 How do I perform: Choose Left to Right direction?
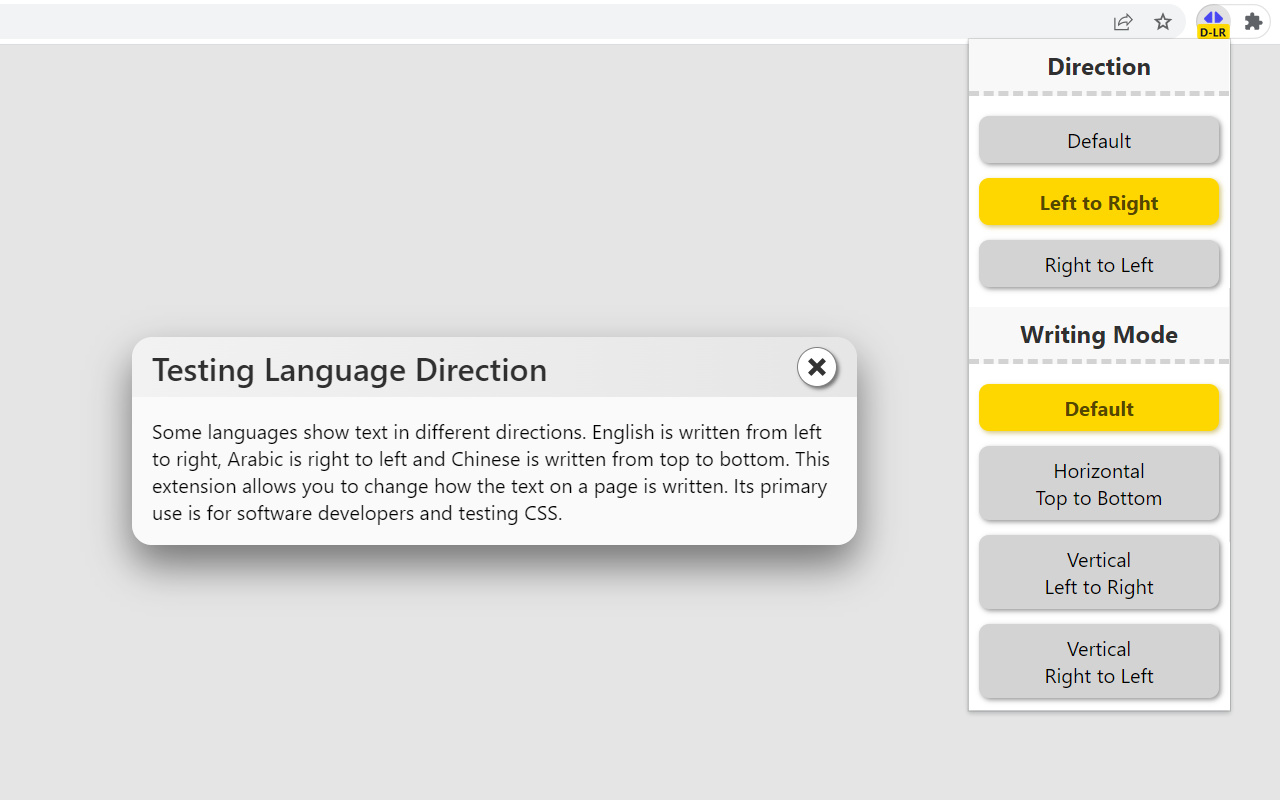1099,202
